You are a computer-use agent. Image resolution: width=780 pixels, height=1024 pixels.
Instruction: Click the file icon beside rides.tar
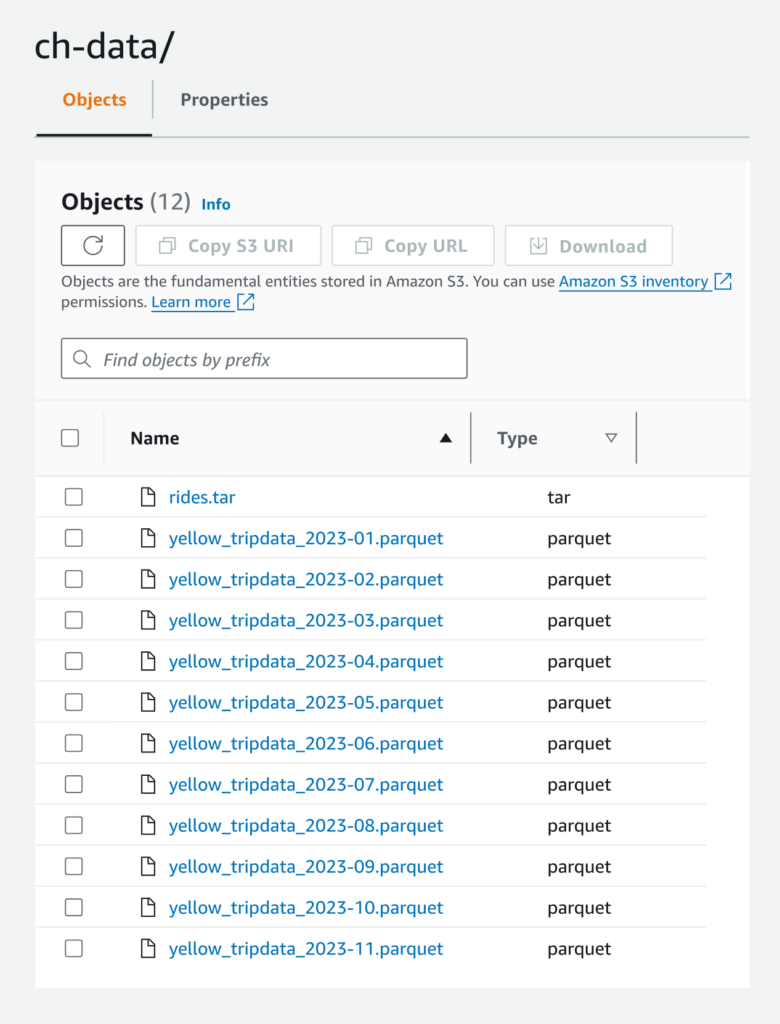[x=148, y=497]
